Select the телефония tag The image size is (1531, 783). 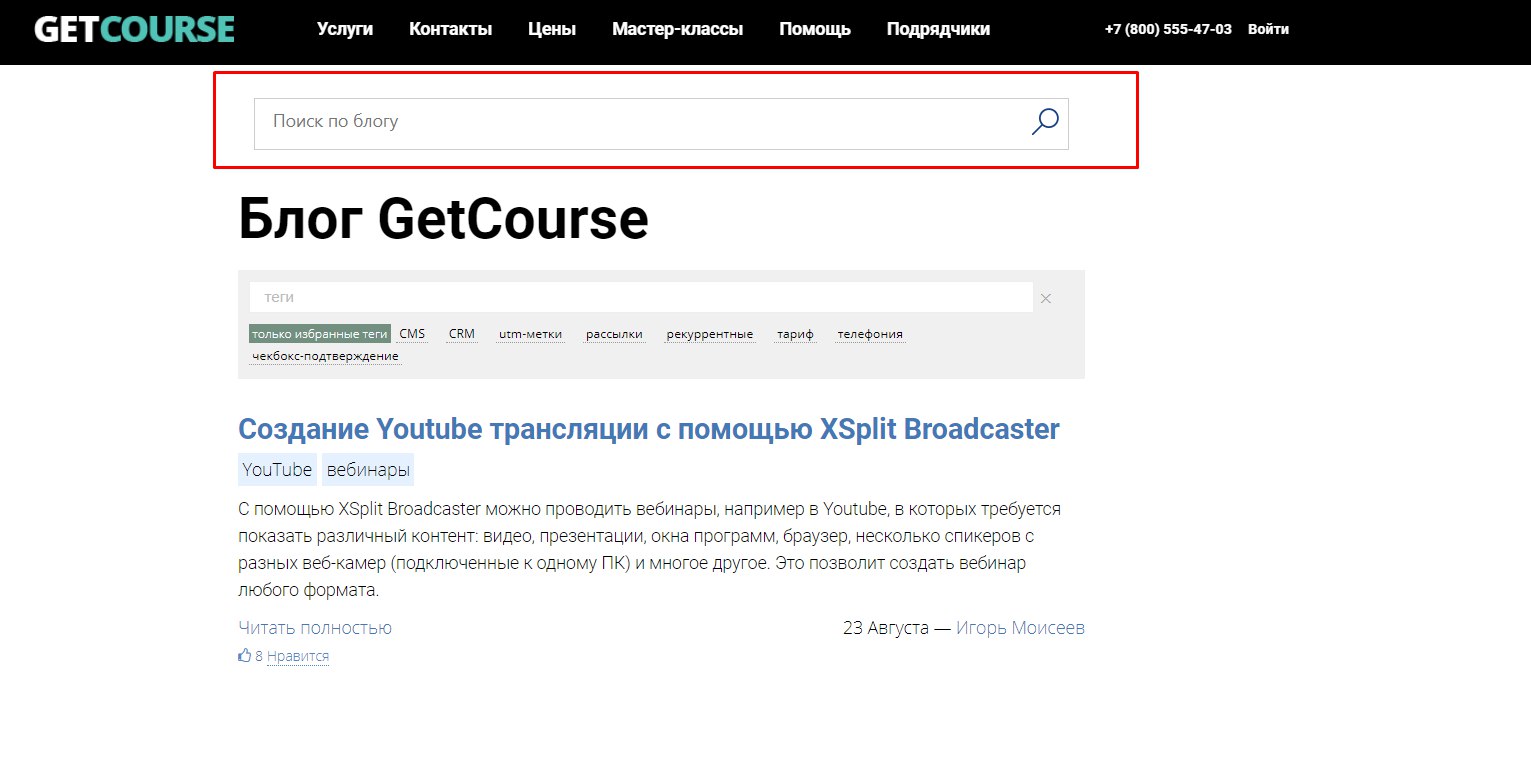[x=870, y=334]
